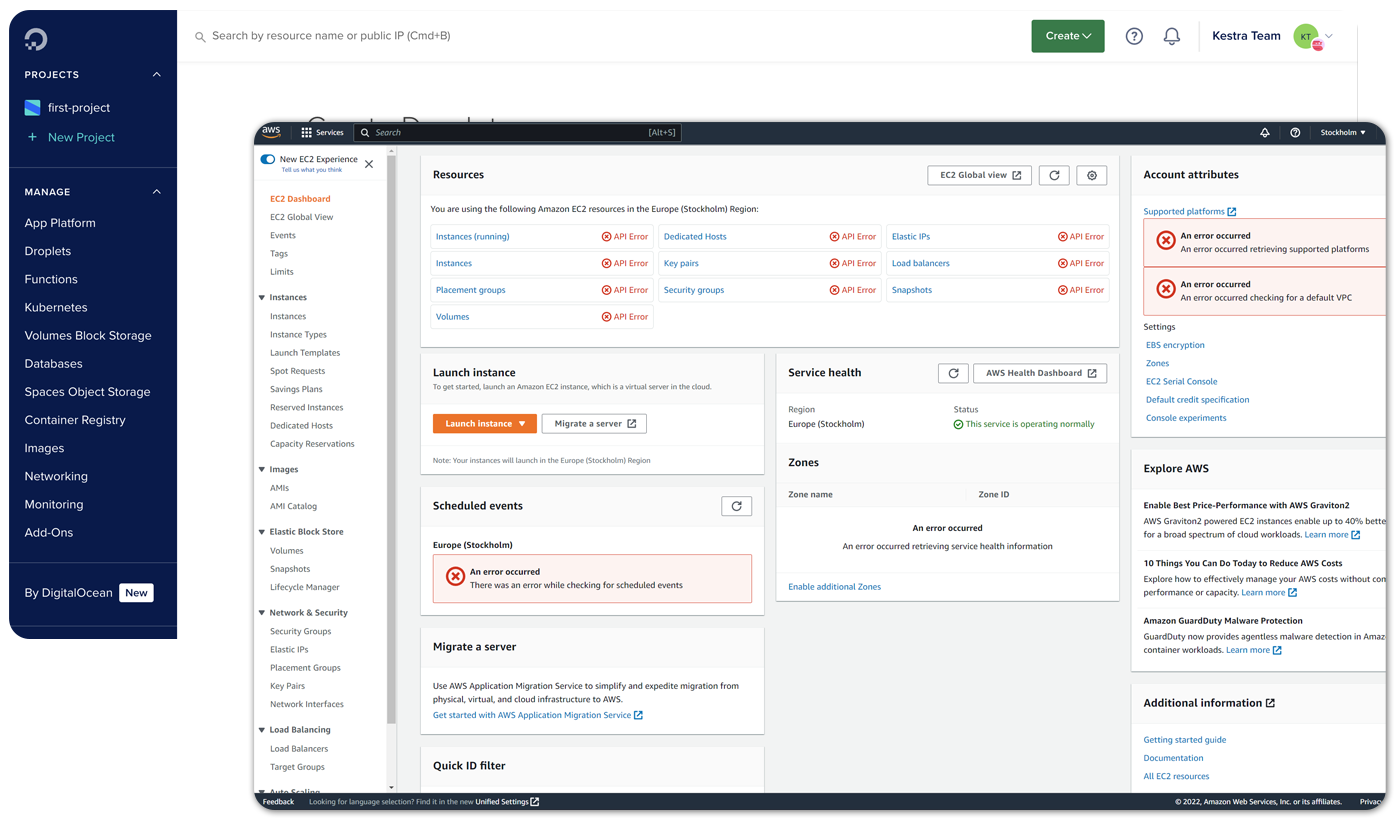Collapse the Instances tree section
Viewport: 1400px width, 824px height.
click(x=262, y=298)
